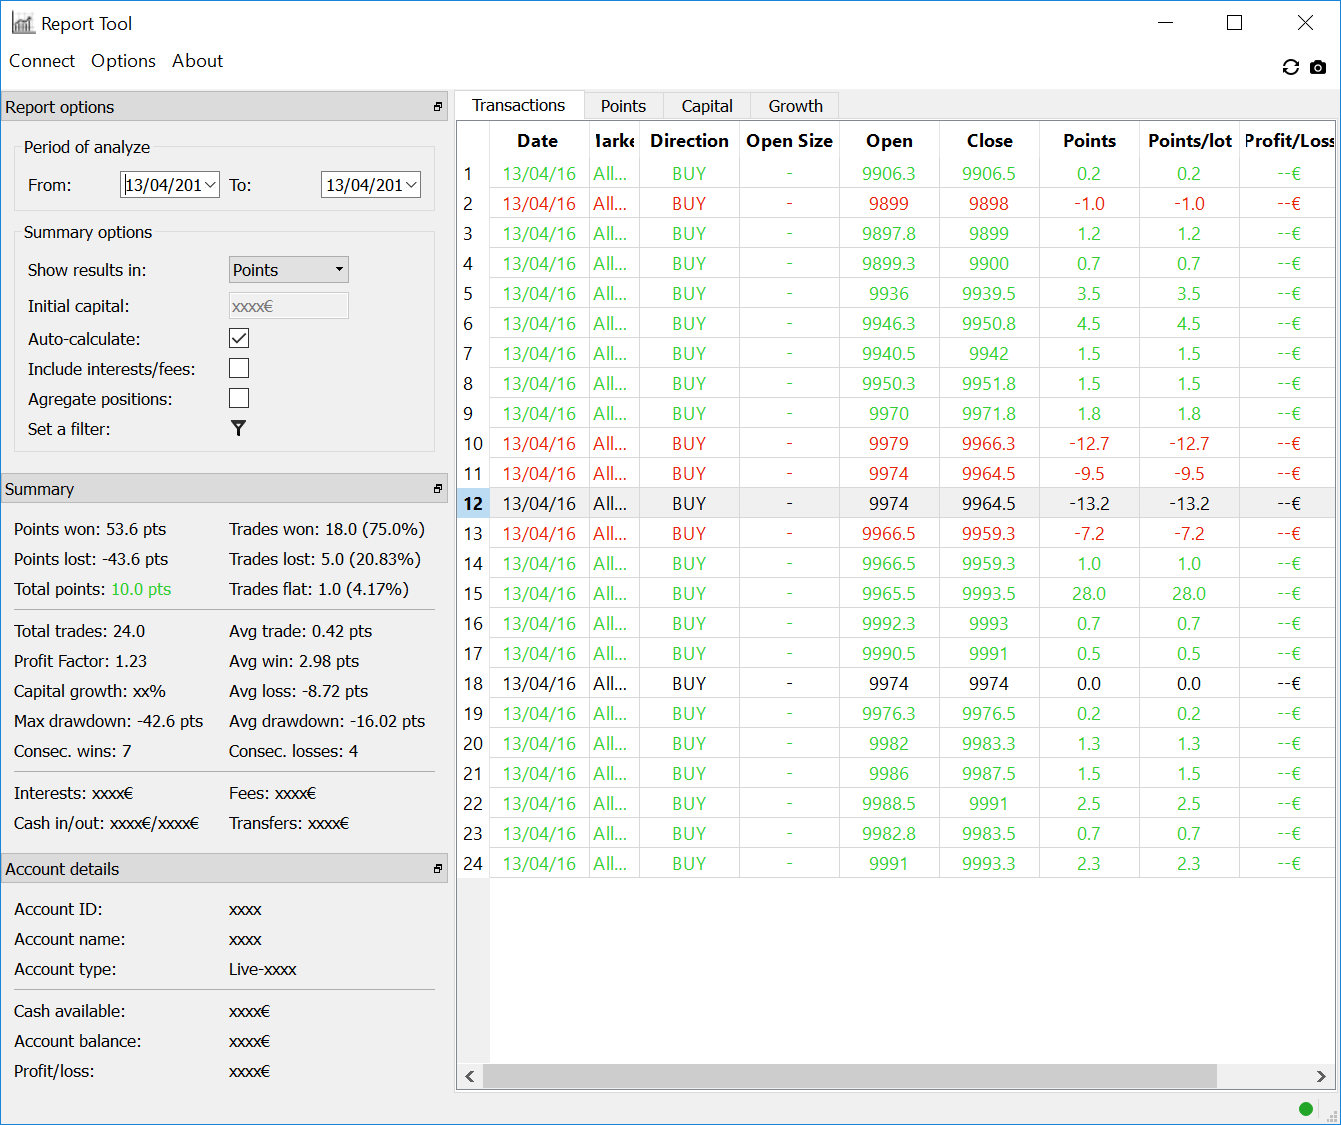Click the refresh icon in the toolbar
This screenshot has height=1125, width=1341.
(x=1290, y=67)
